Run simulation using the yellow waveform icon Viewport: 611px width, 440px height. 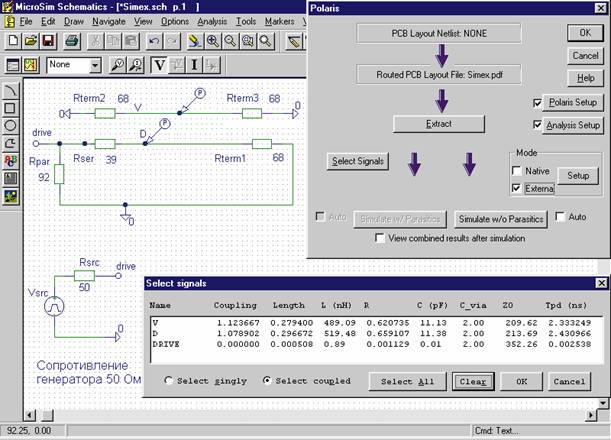click(x=31, y=65)
